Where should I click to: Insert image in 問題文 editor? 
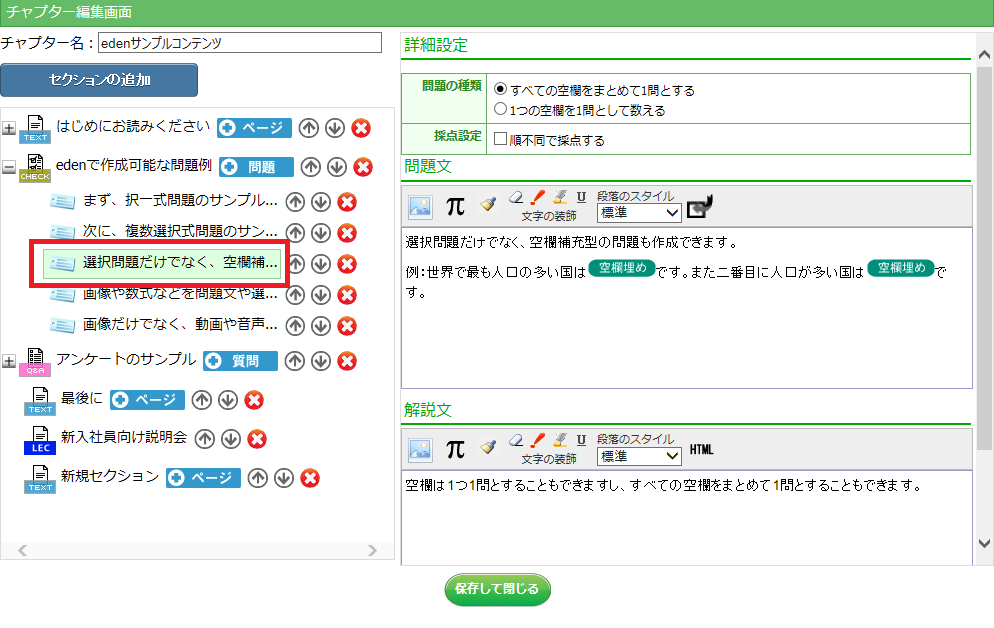(420, 207)
